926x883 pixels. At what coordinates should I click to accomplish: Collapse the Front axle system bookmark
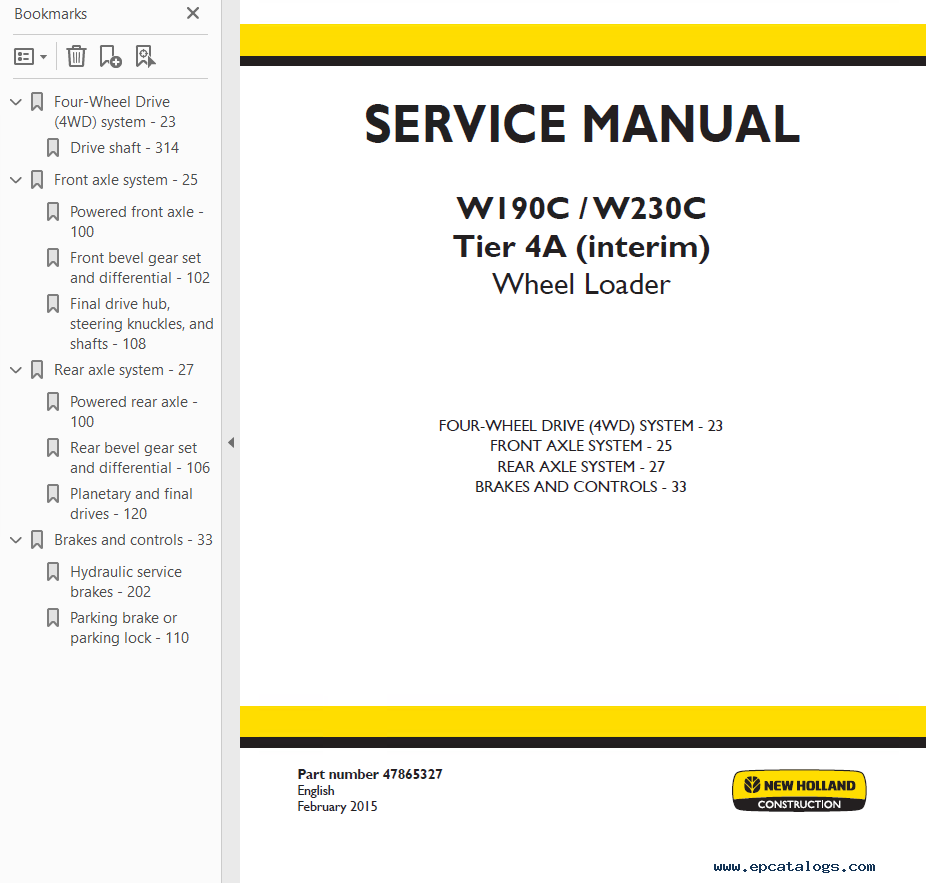tap(16, 180)
